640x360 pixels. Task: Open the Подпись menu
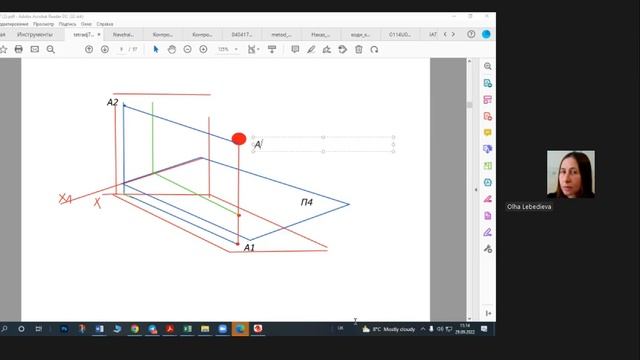tap(67, 24)
